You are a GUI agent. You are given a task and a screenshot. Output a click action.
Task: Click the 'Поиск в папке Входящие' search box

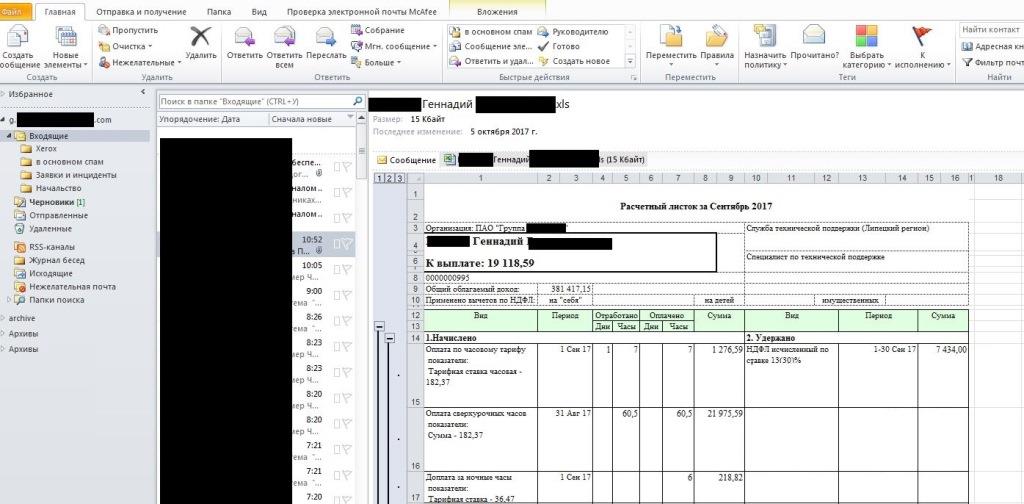[x=255, y=101]
